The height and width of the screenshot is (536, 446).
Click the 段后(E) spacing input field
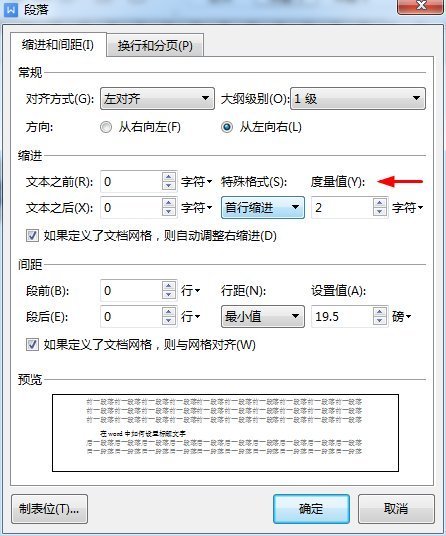[131, 317]
